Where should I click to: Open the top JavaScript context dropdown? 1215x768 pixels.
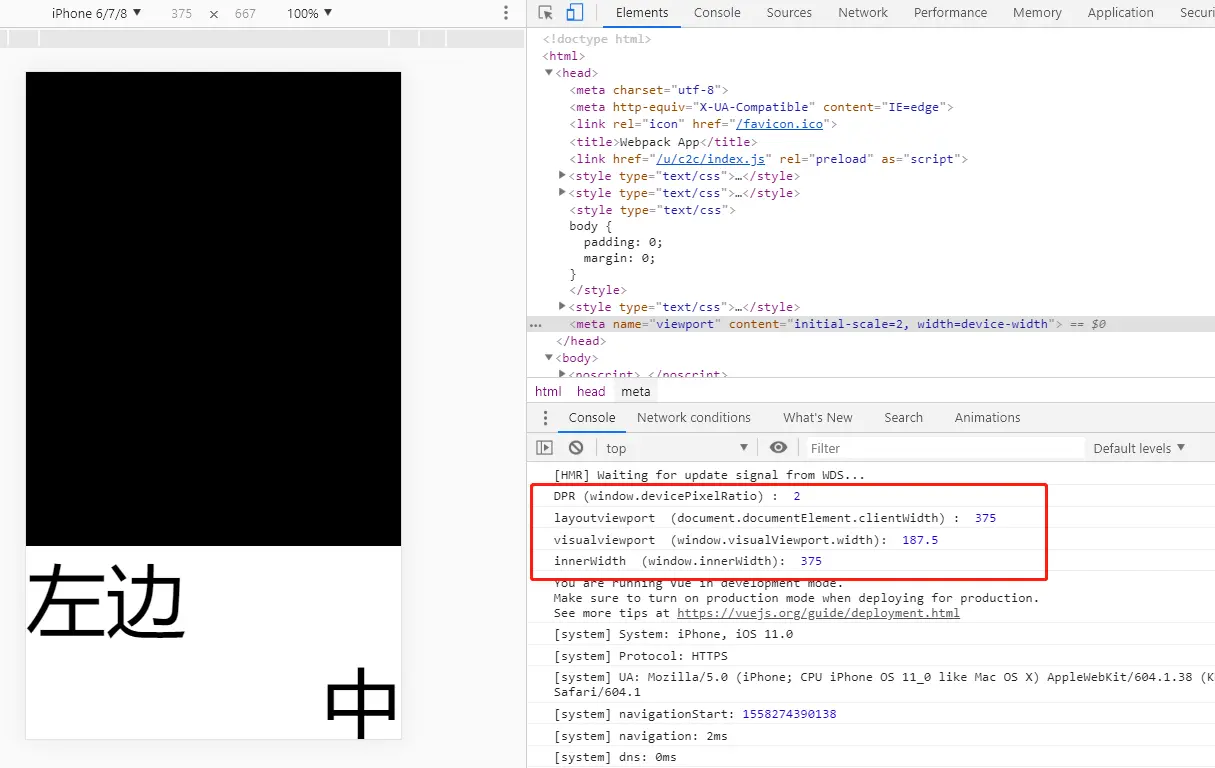[x=677, y=448]
